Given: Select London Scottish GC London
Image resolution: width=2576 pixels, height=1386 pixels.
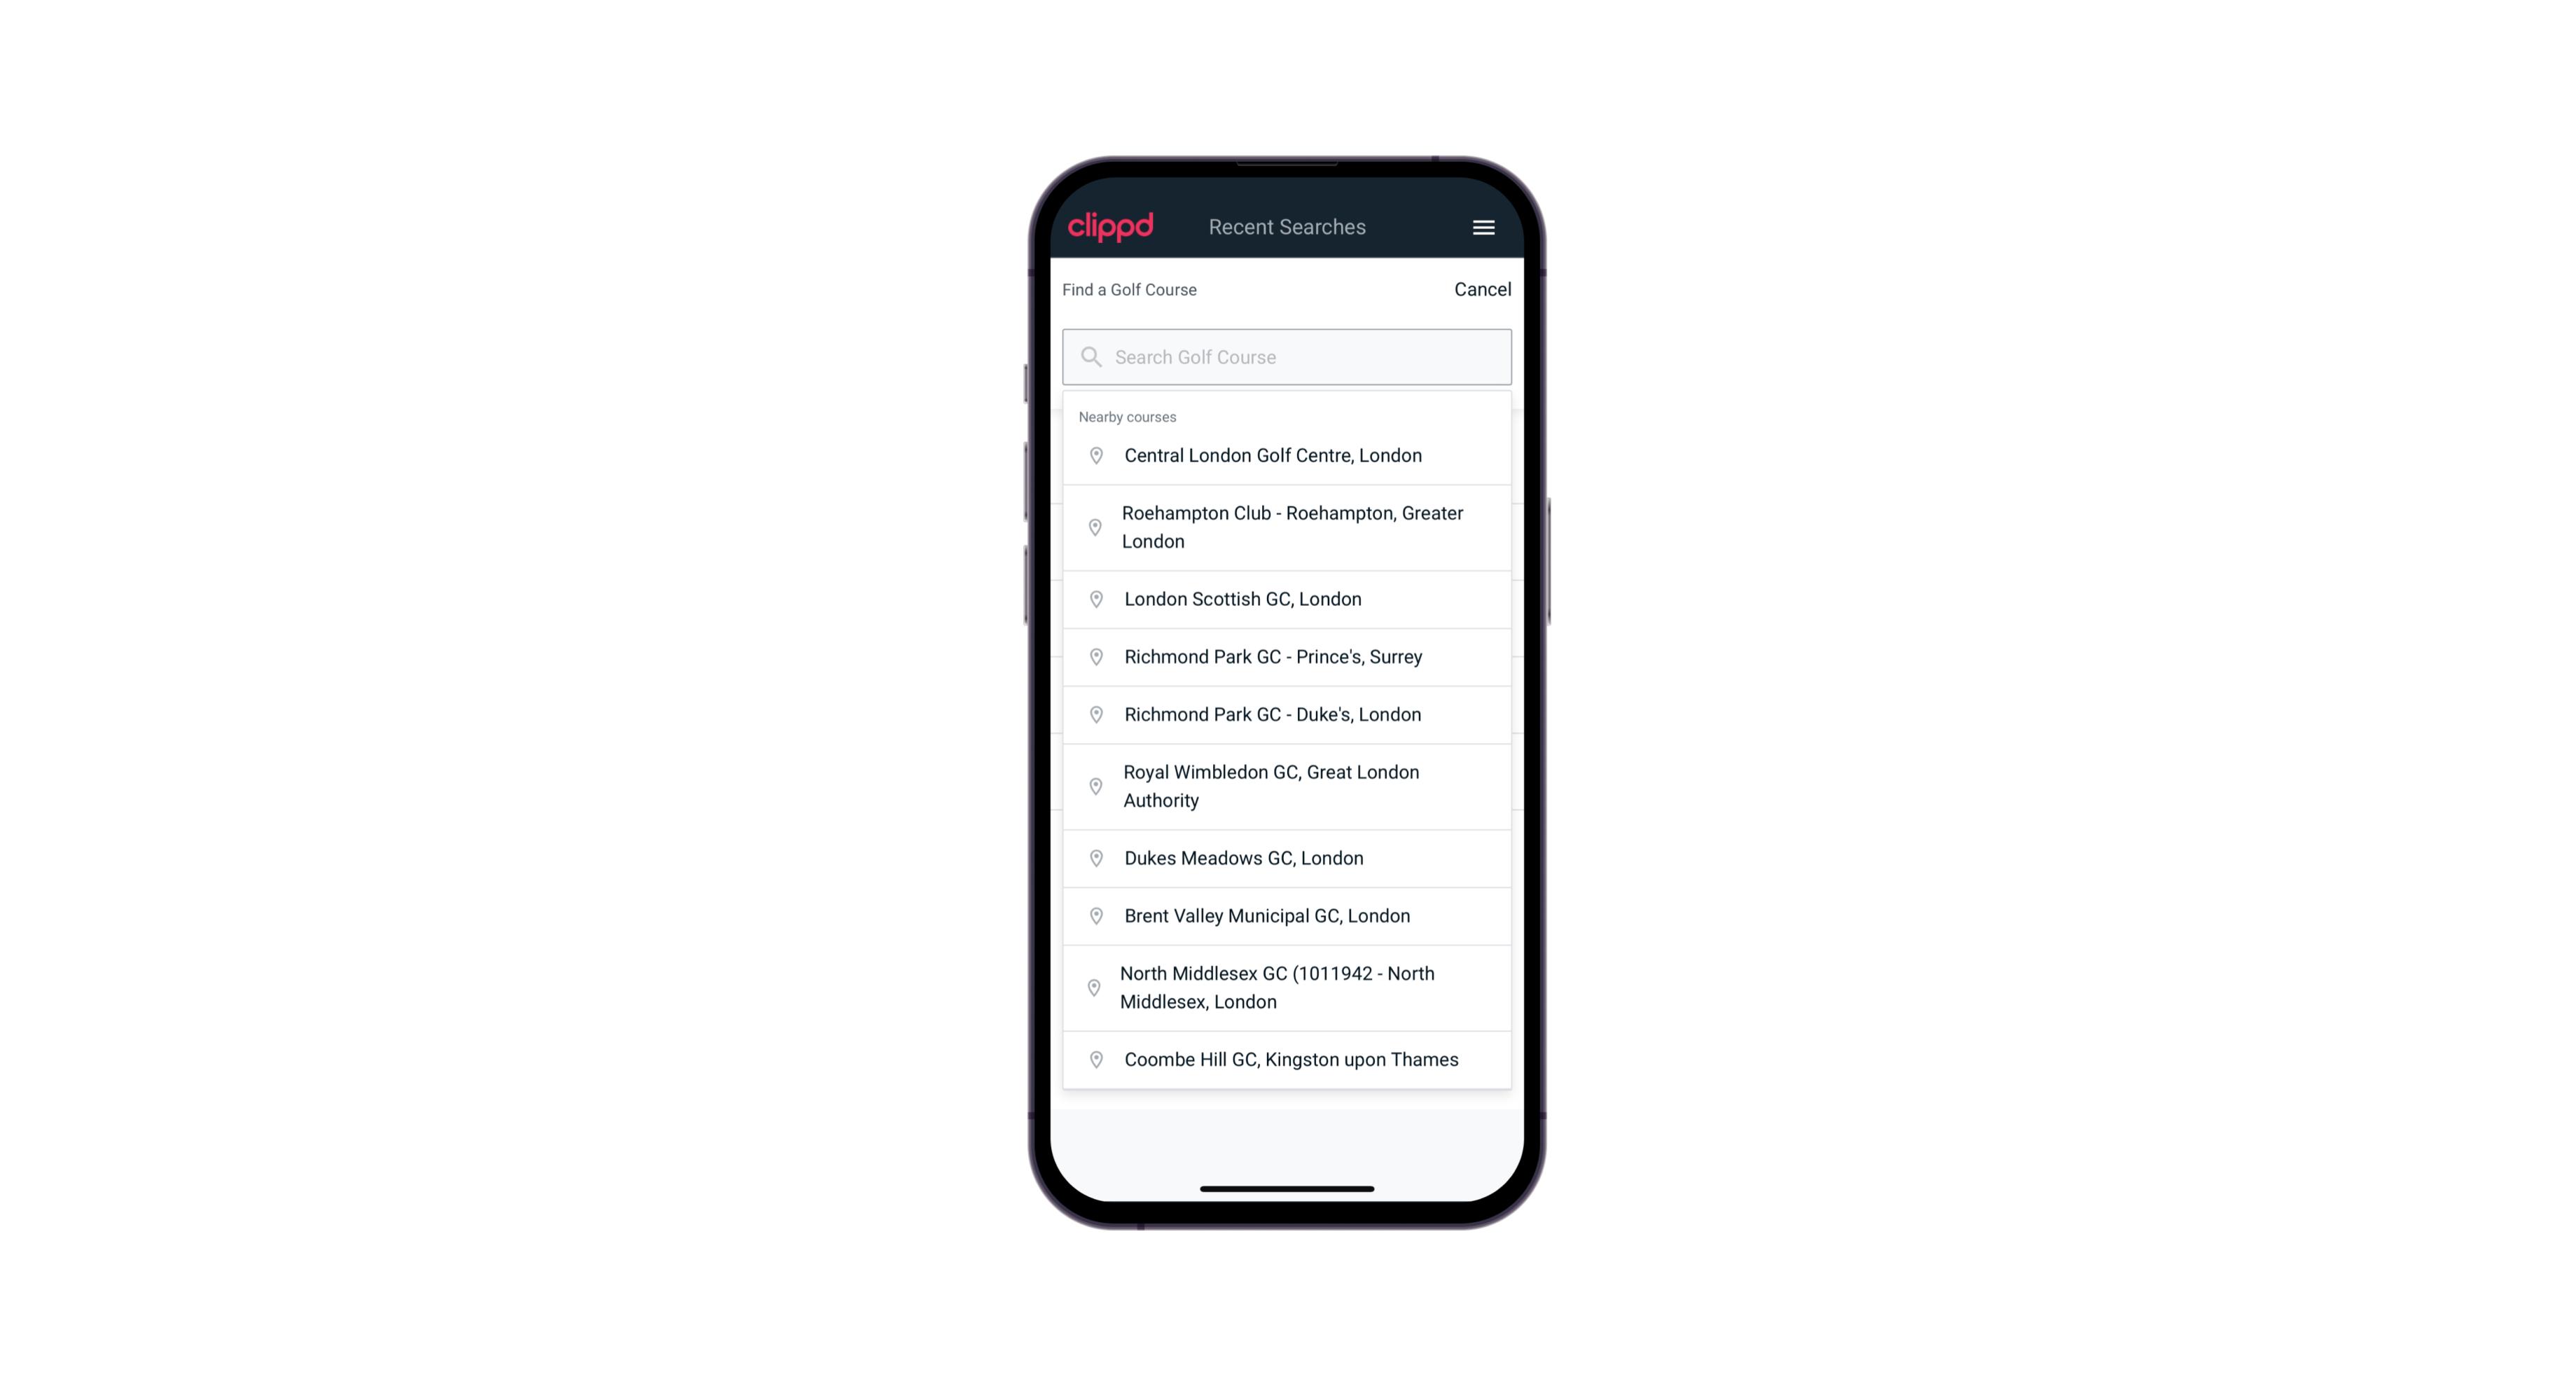Looking at the screenshot, I should 1288,599.
